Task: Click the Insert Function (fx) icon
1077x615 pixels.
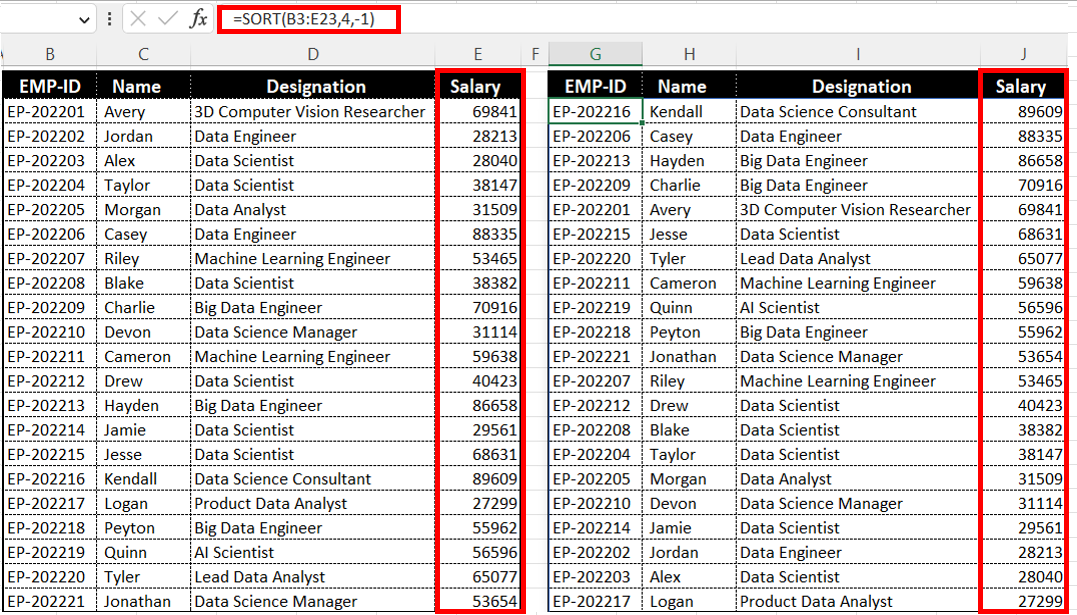Action: click(x=197, y=19)
